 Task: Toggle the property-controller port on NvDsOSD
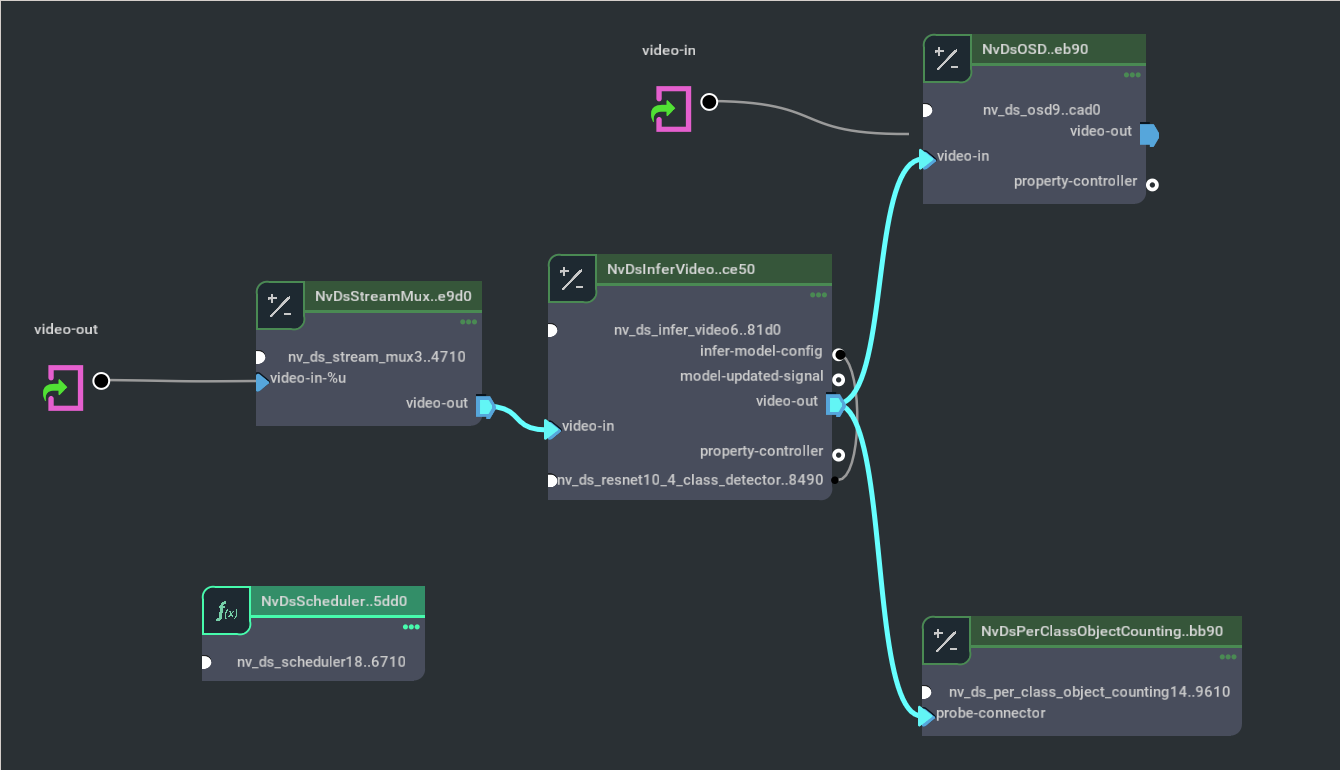(1152, 183)
